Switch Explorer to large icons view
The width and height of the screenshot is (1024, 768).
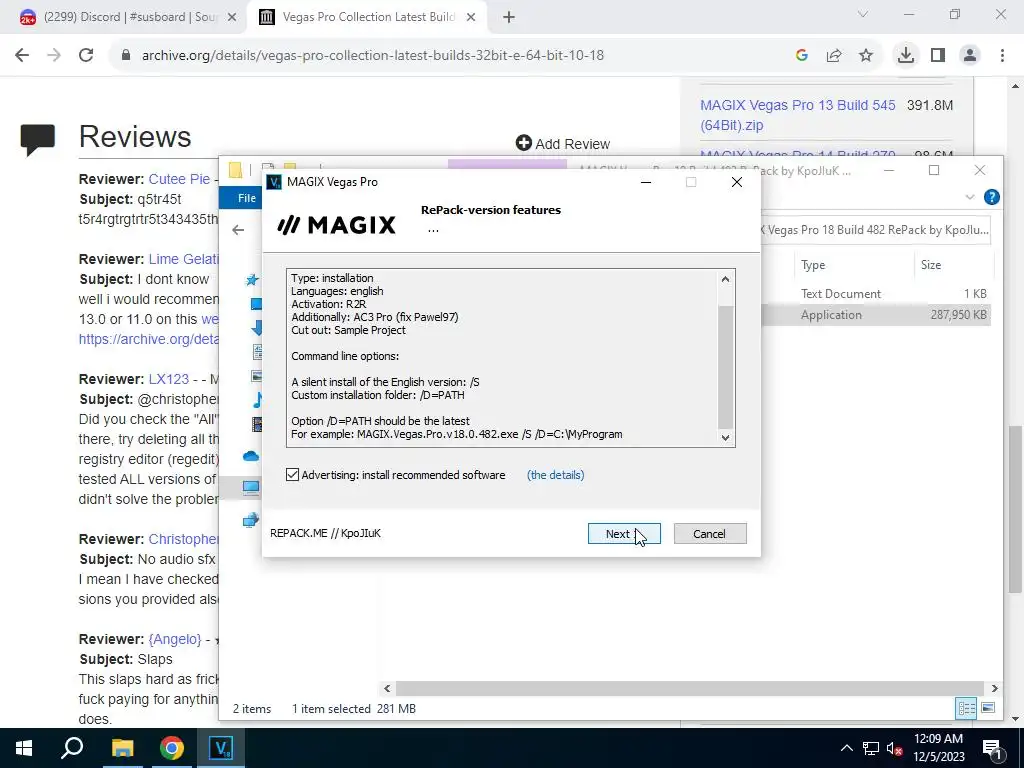click(x=988, y=709)
